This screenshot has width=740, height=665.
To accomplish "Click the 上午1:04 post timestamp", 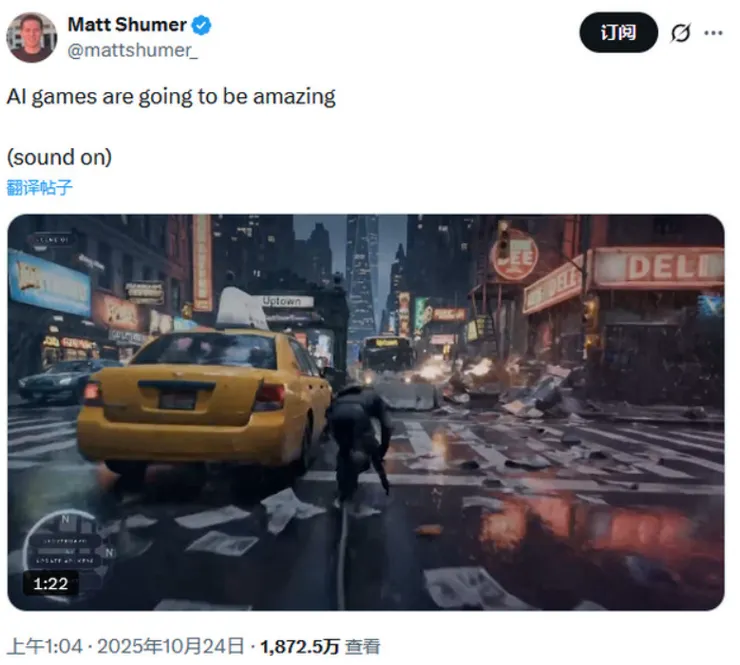I will coord(45,646).
